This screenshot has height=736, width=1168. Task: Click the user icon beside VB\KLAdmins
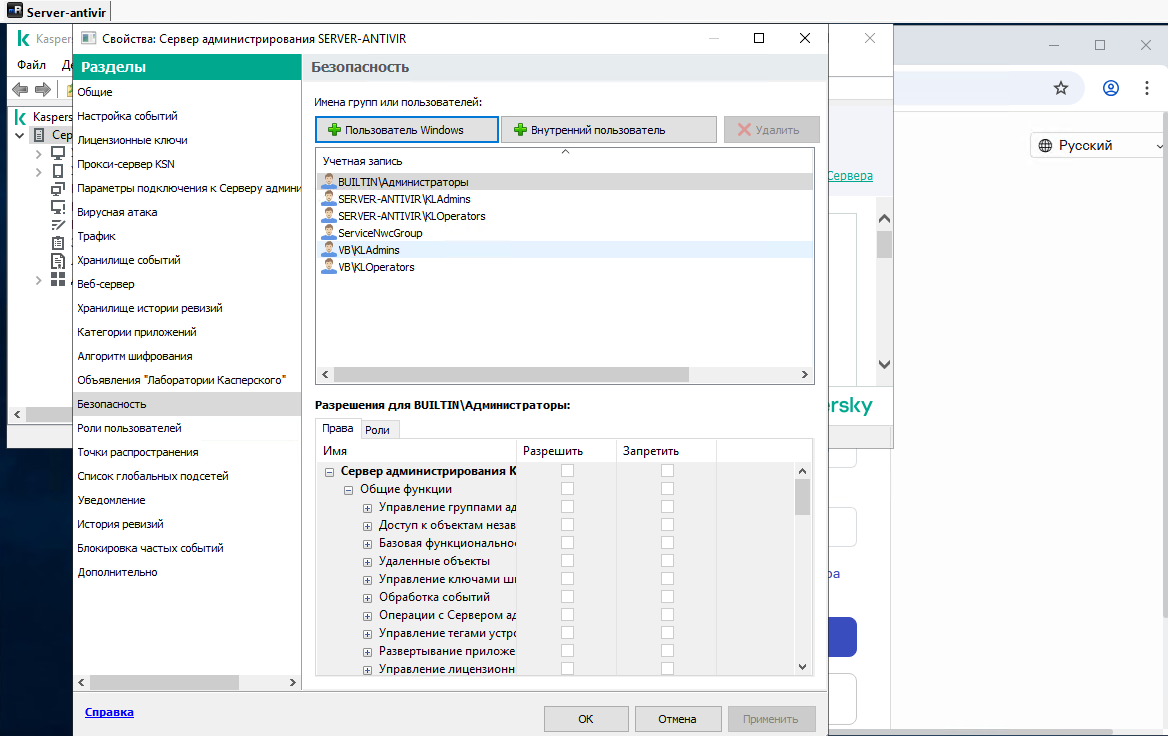coord(328,250)
